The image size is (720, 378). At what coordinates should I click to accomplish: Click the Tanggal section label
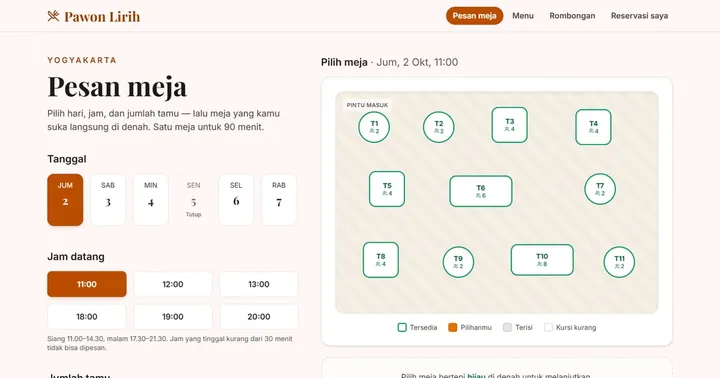(67, 159)
